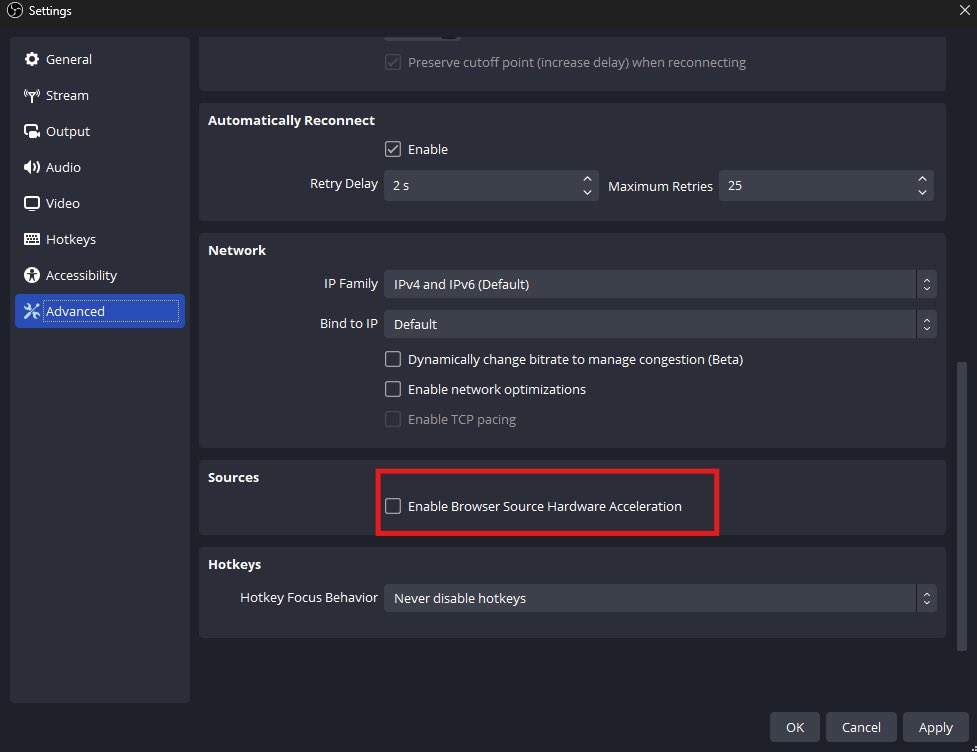Increase Maximum Retries with the stepper arrow
The height and width of the screenshot is (752, 977).
pos(921,180)
